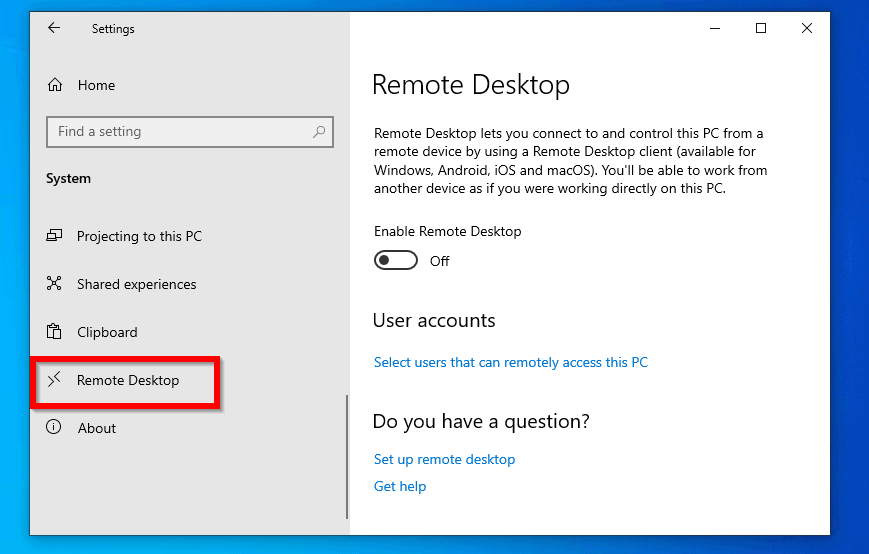The image size is (869, 554).
Task: Go to About page label
Action: point(97,428)
